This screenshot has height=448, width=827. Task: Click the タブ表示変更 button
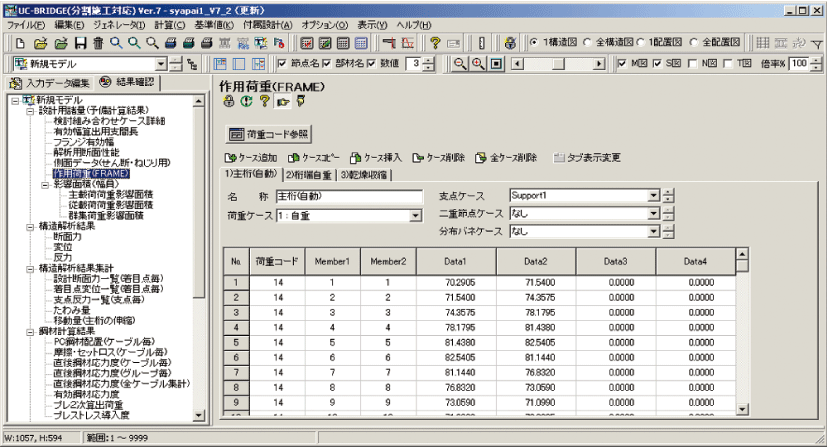pyautogui.click(x=586, y=158)
